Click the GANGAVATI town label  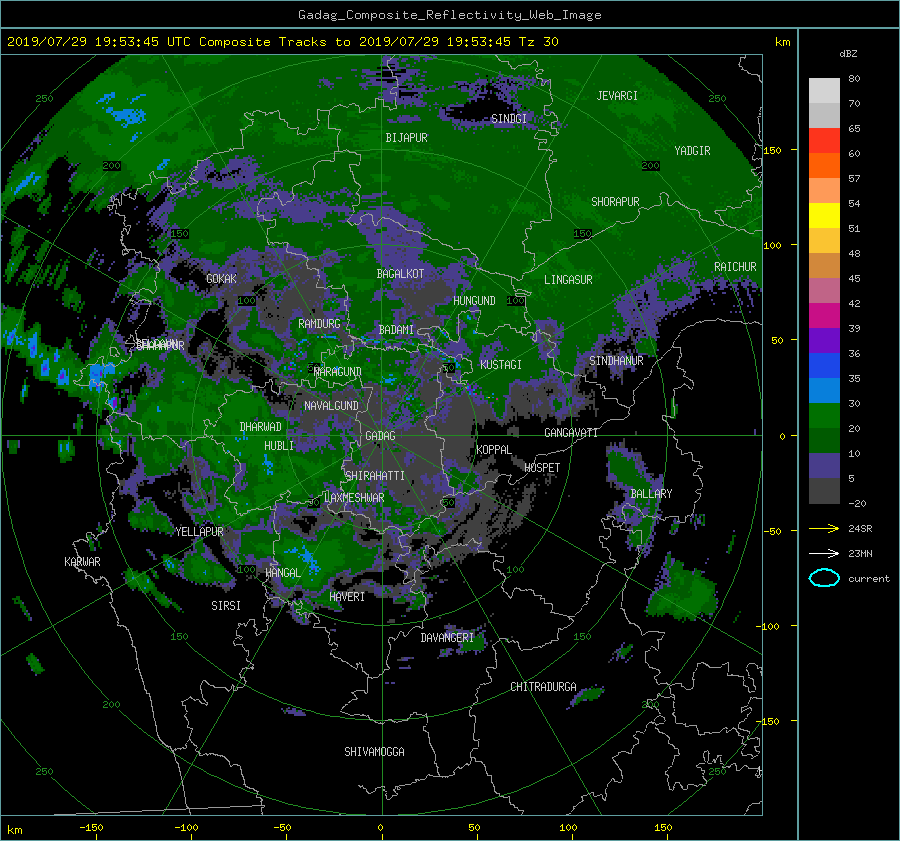pos(571,433)
